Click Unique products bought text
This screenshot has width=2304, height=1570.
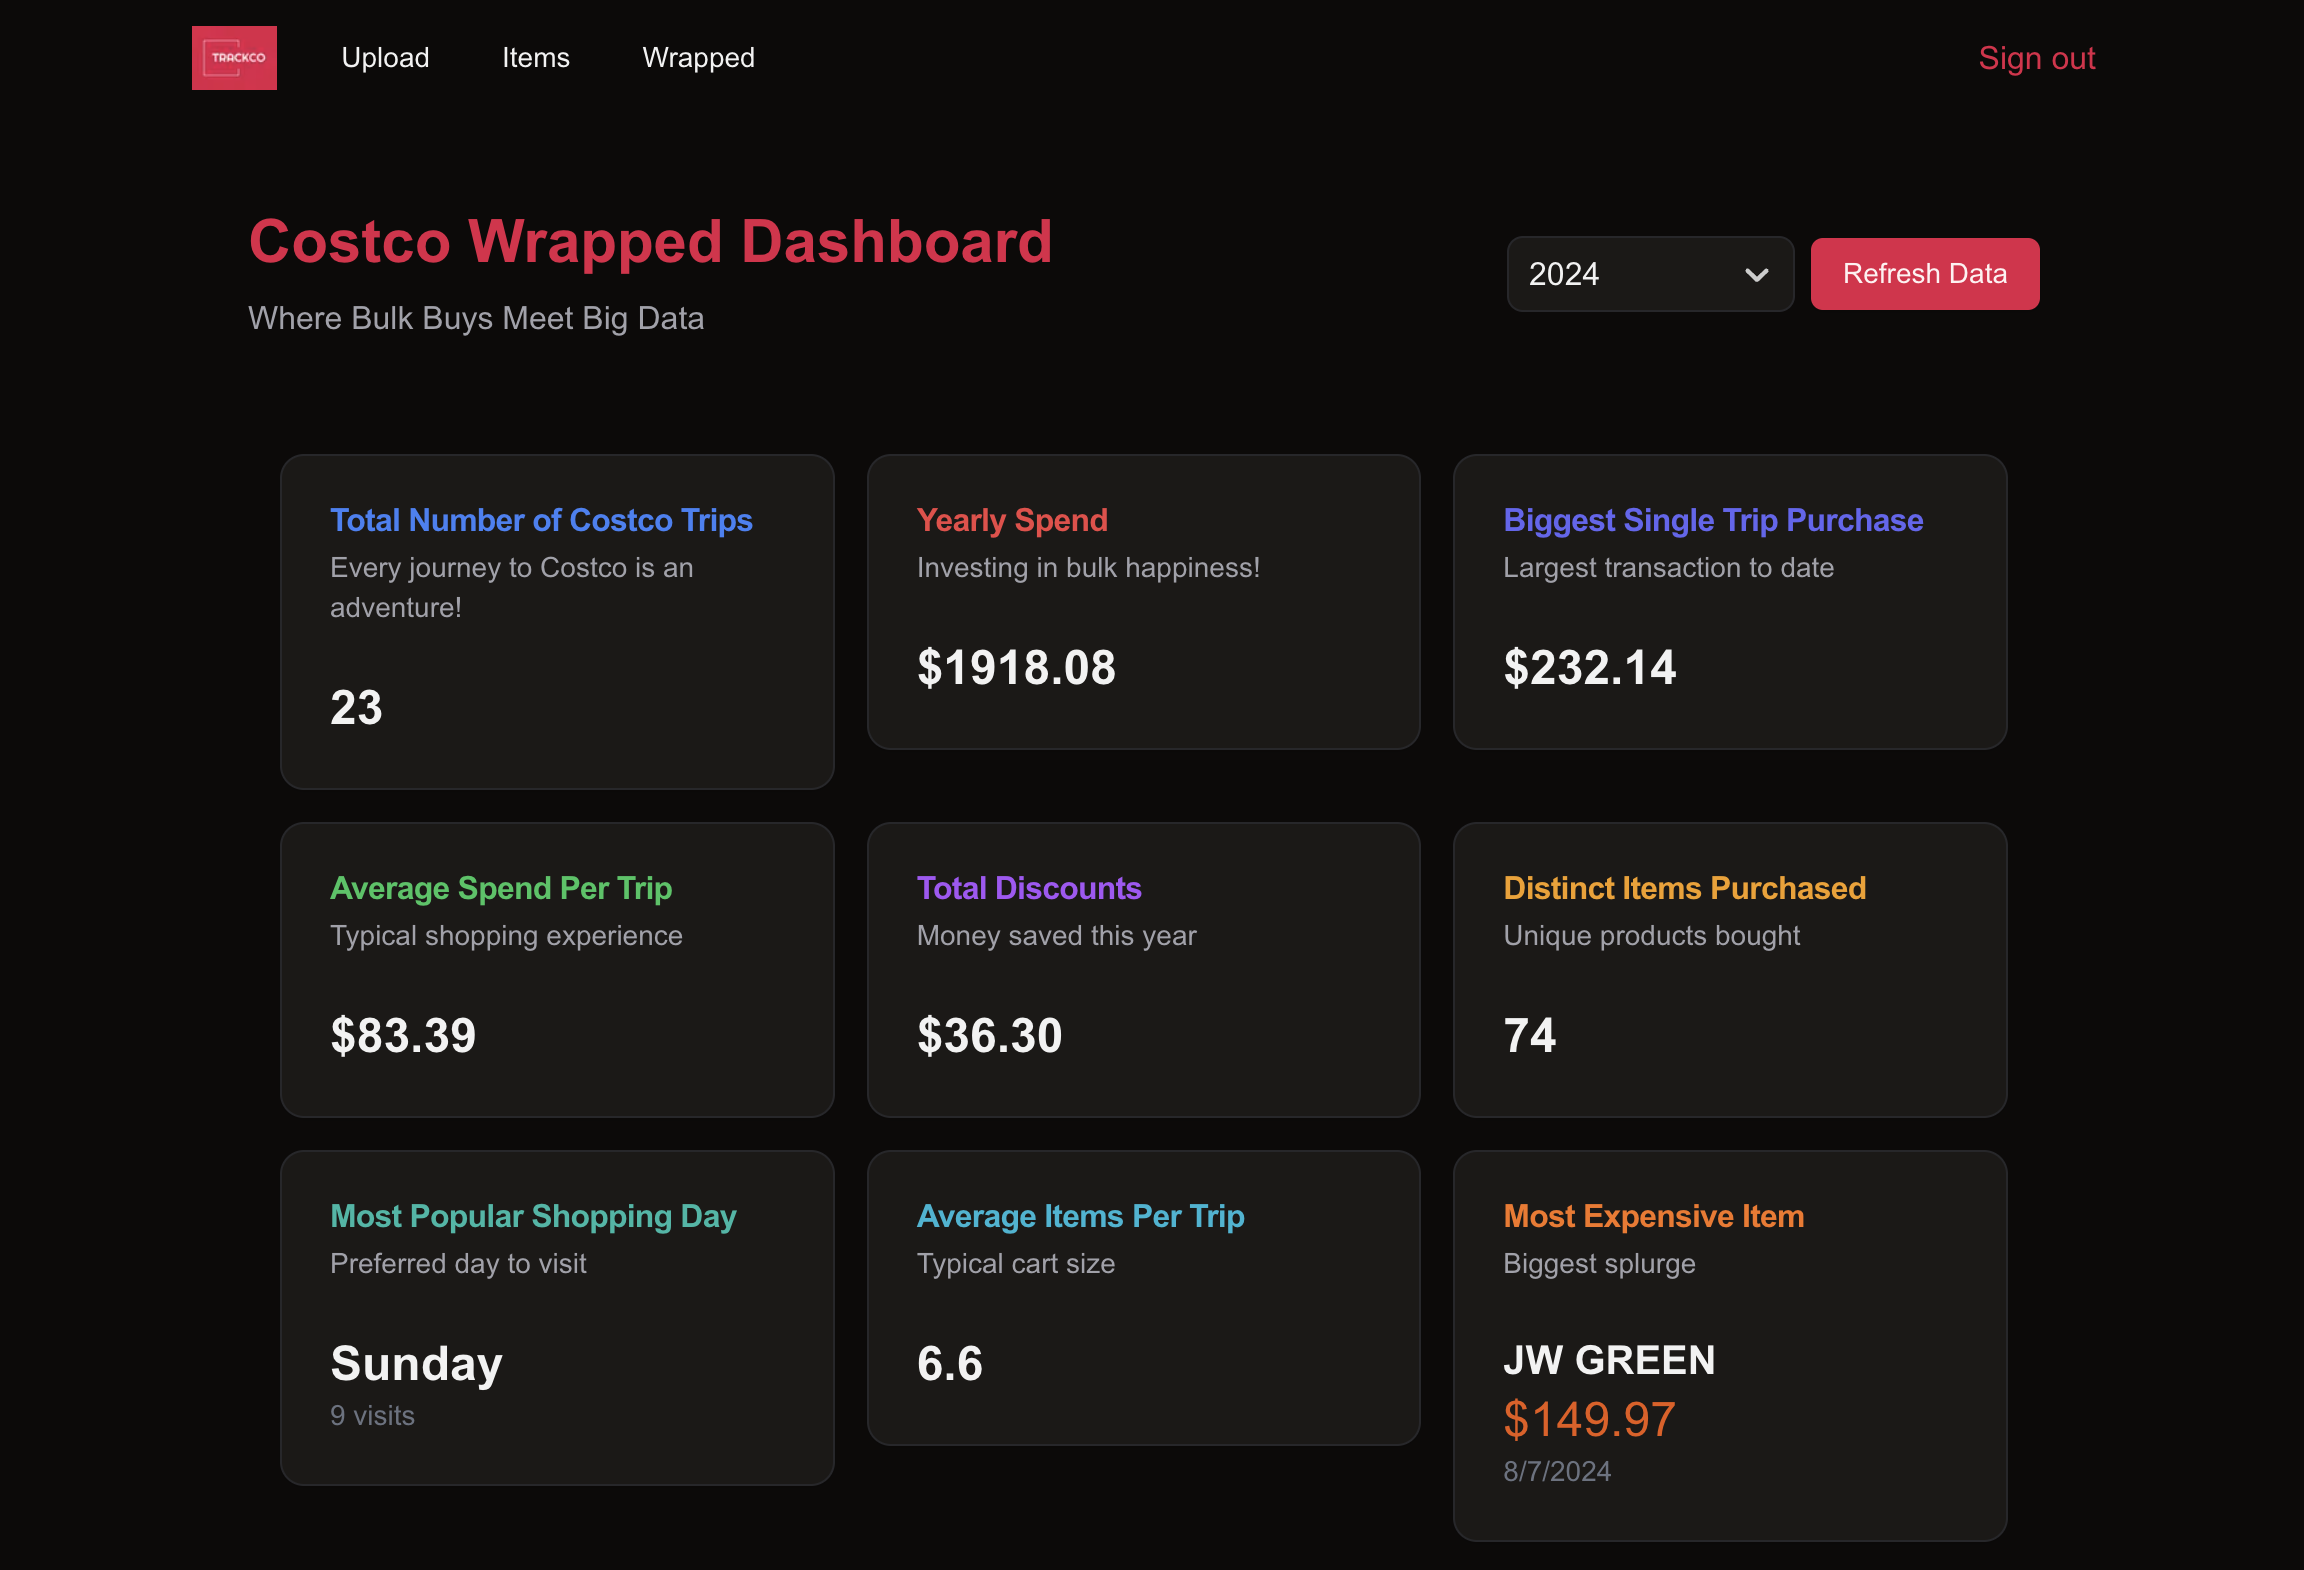point(1651,936)
